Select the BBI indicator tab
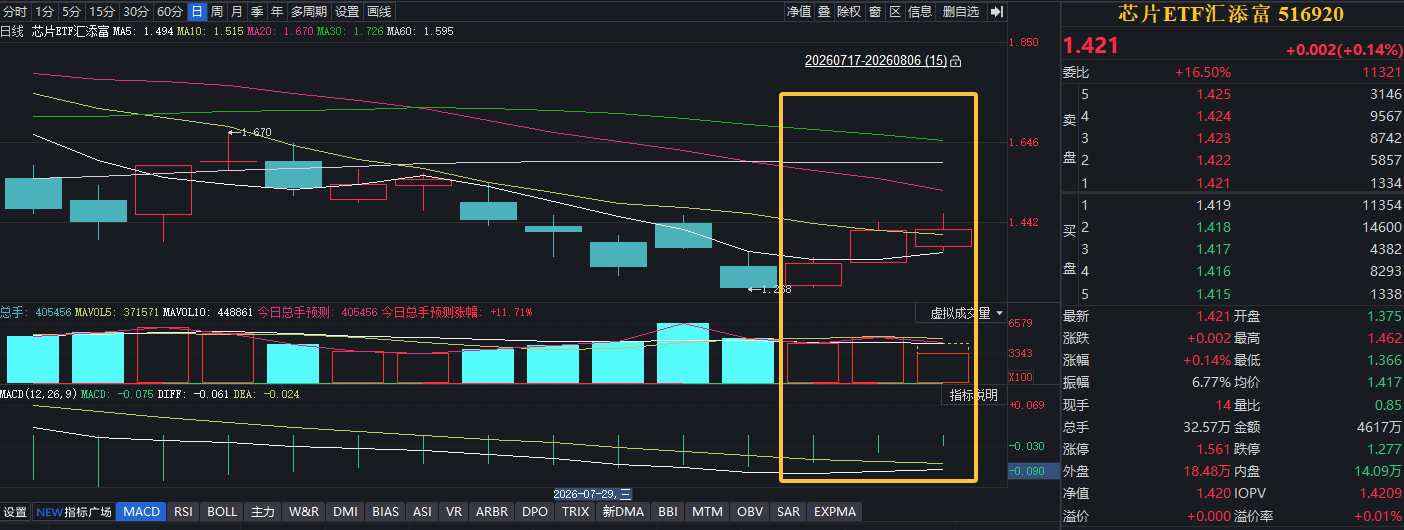This screenshot has width=1404, height=530. click(x=669, y=512)
